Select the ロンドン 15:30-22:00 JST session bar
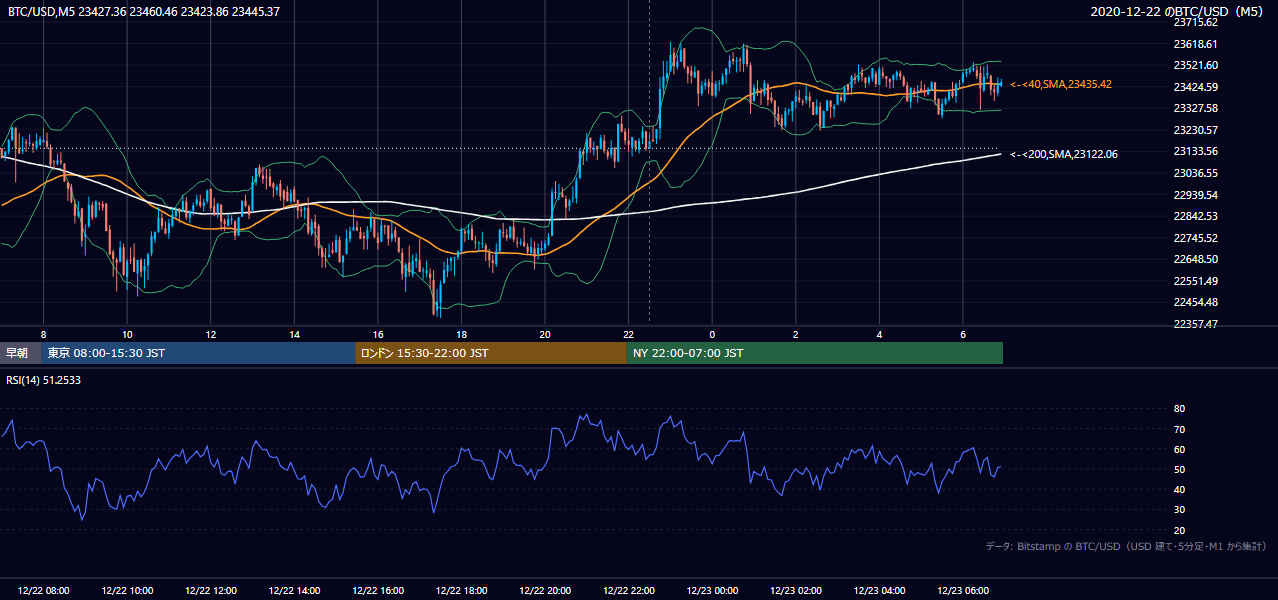 tap(491, 353)
